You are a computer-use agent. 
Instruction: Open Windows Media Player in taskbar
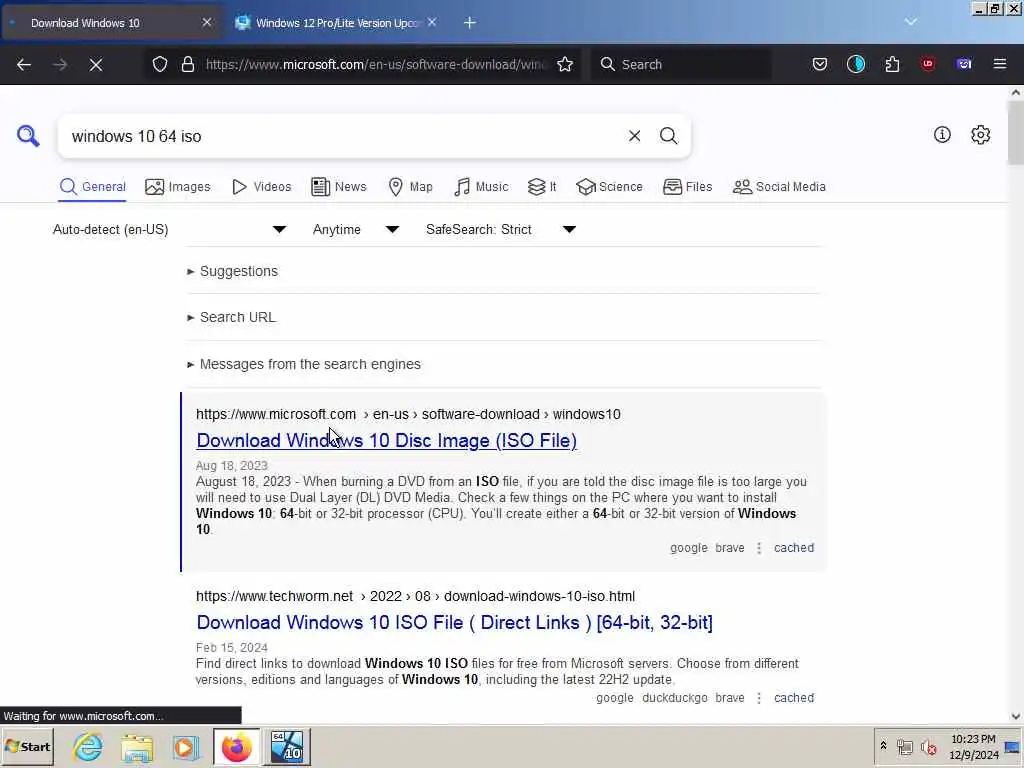click(185, 747)
